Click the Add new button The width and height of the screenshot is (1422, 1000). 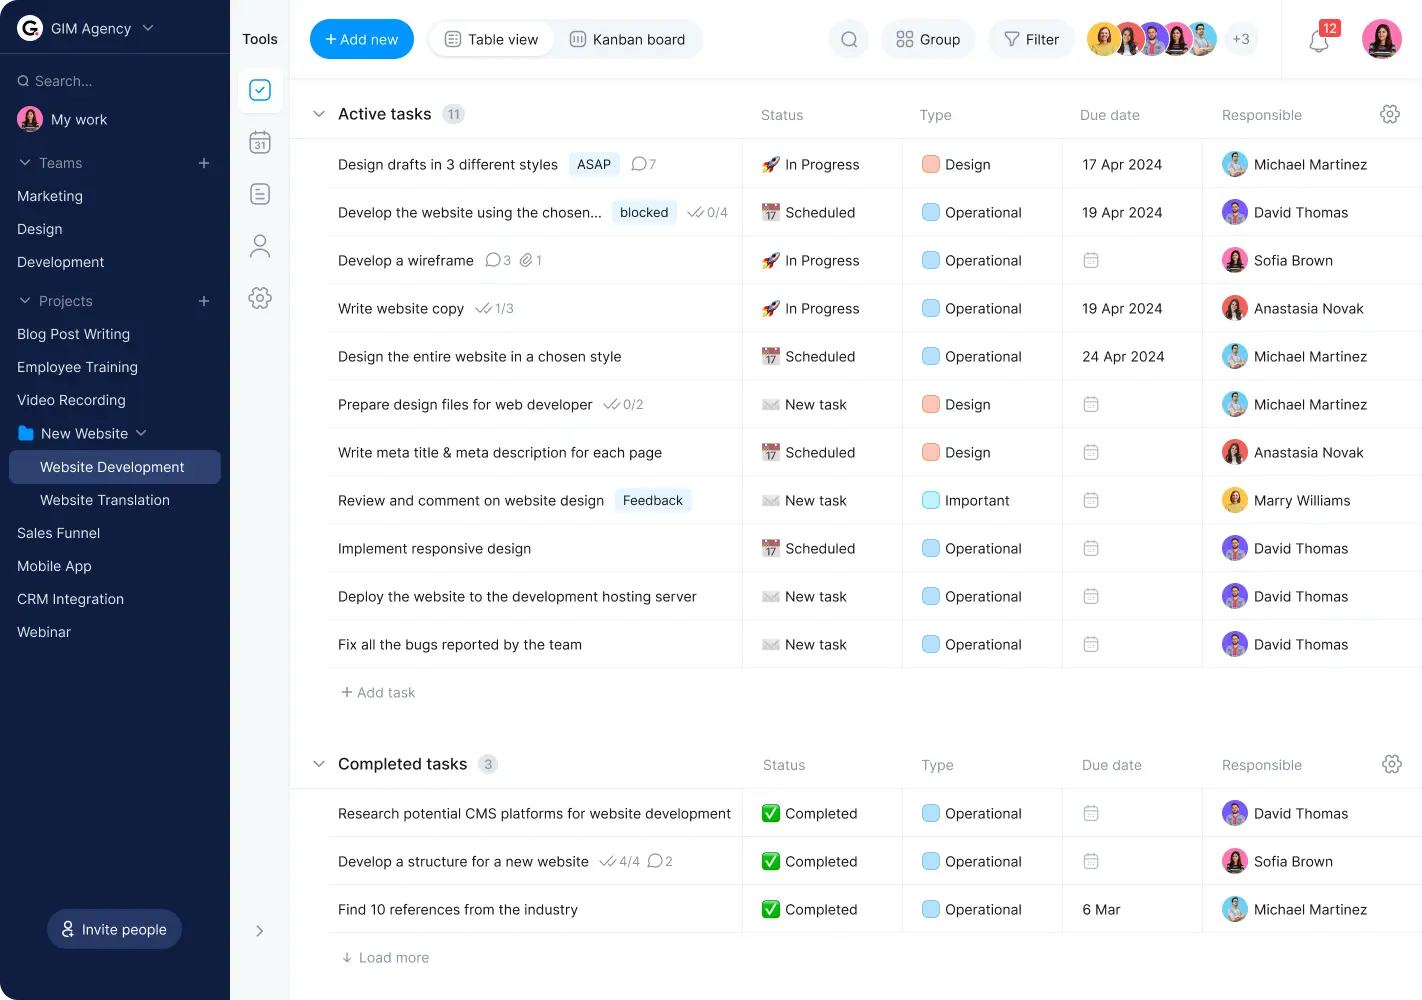click(362, 39)
